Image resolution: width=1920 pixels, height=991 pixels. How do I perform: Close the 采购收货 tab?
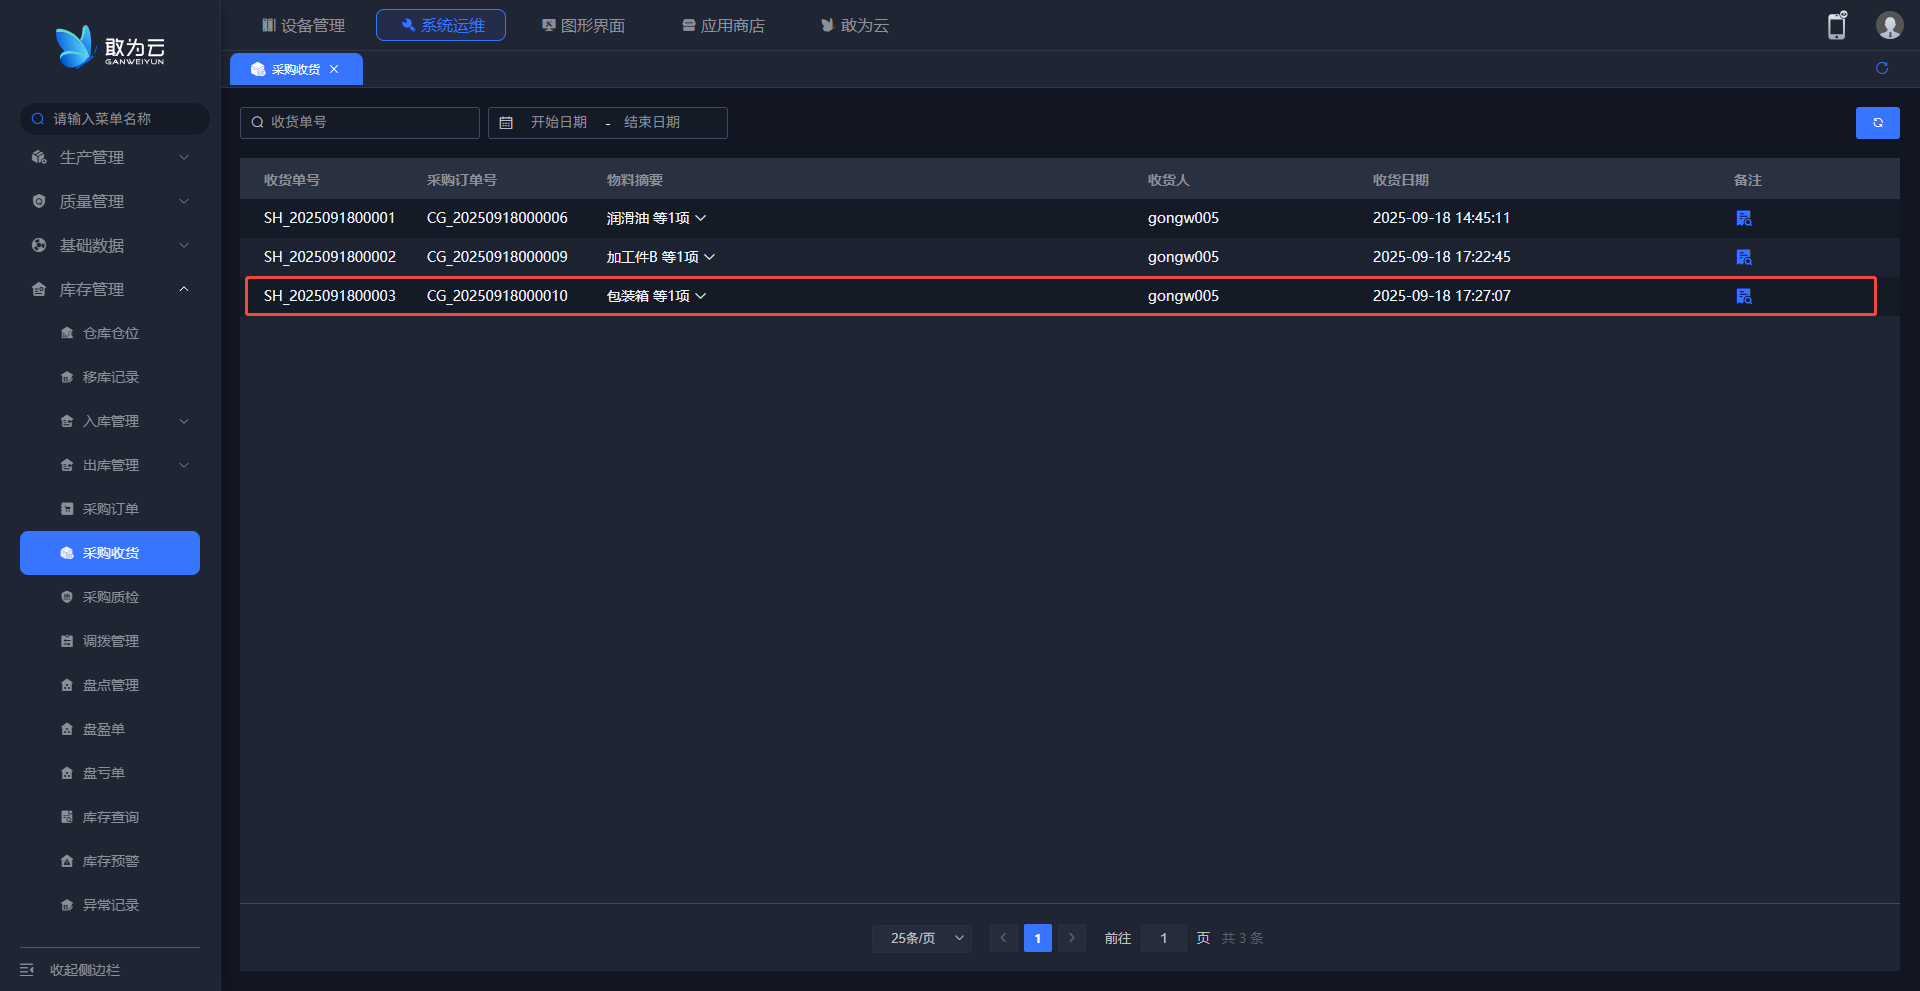coord(334,69)
